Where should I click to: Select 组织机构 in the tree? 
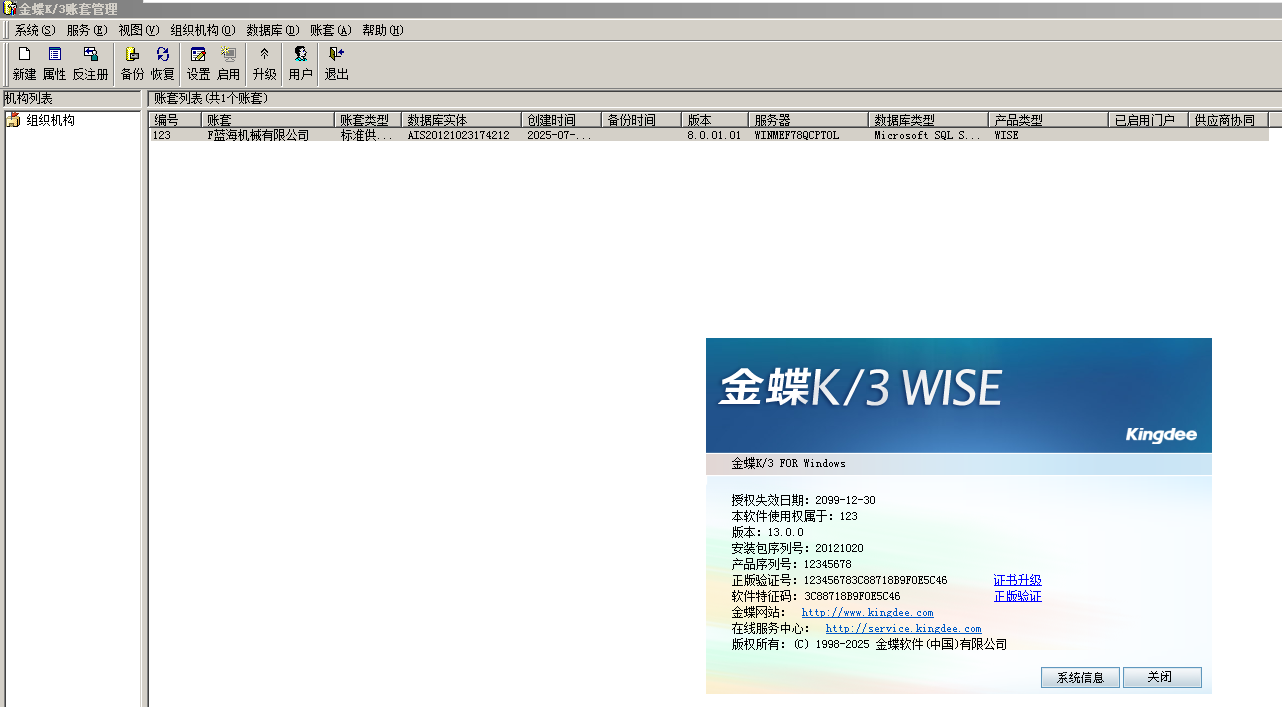click(x=50, y=120)
